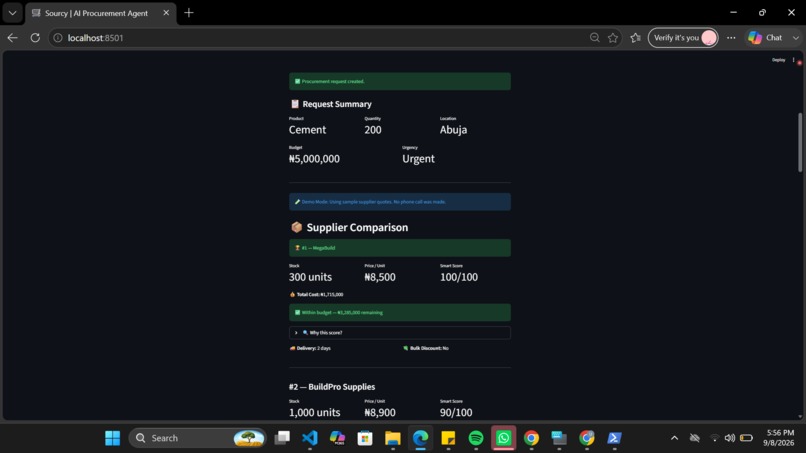Open PowerShell from the taskbar

point(614,438)
